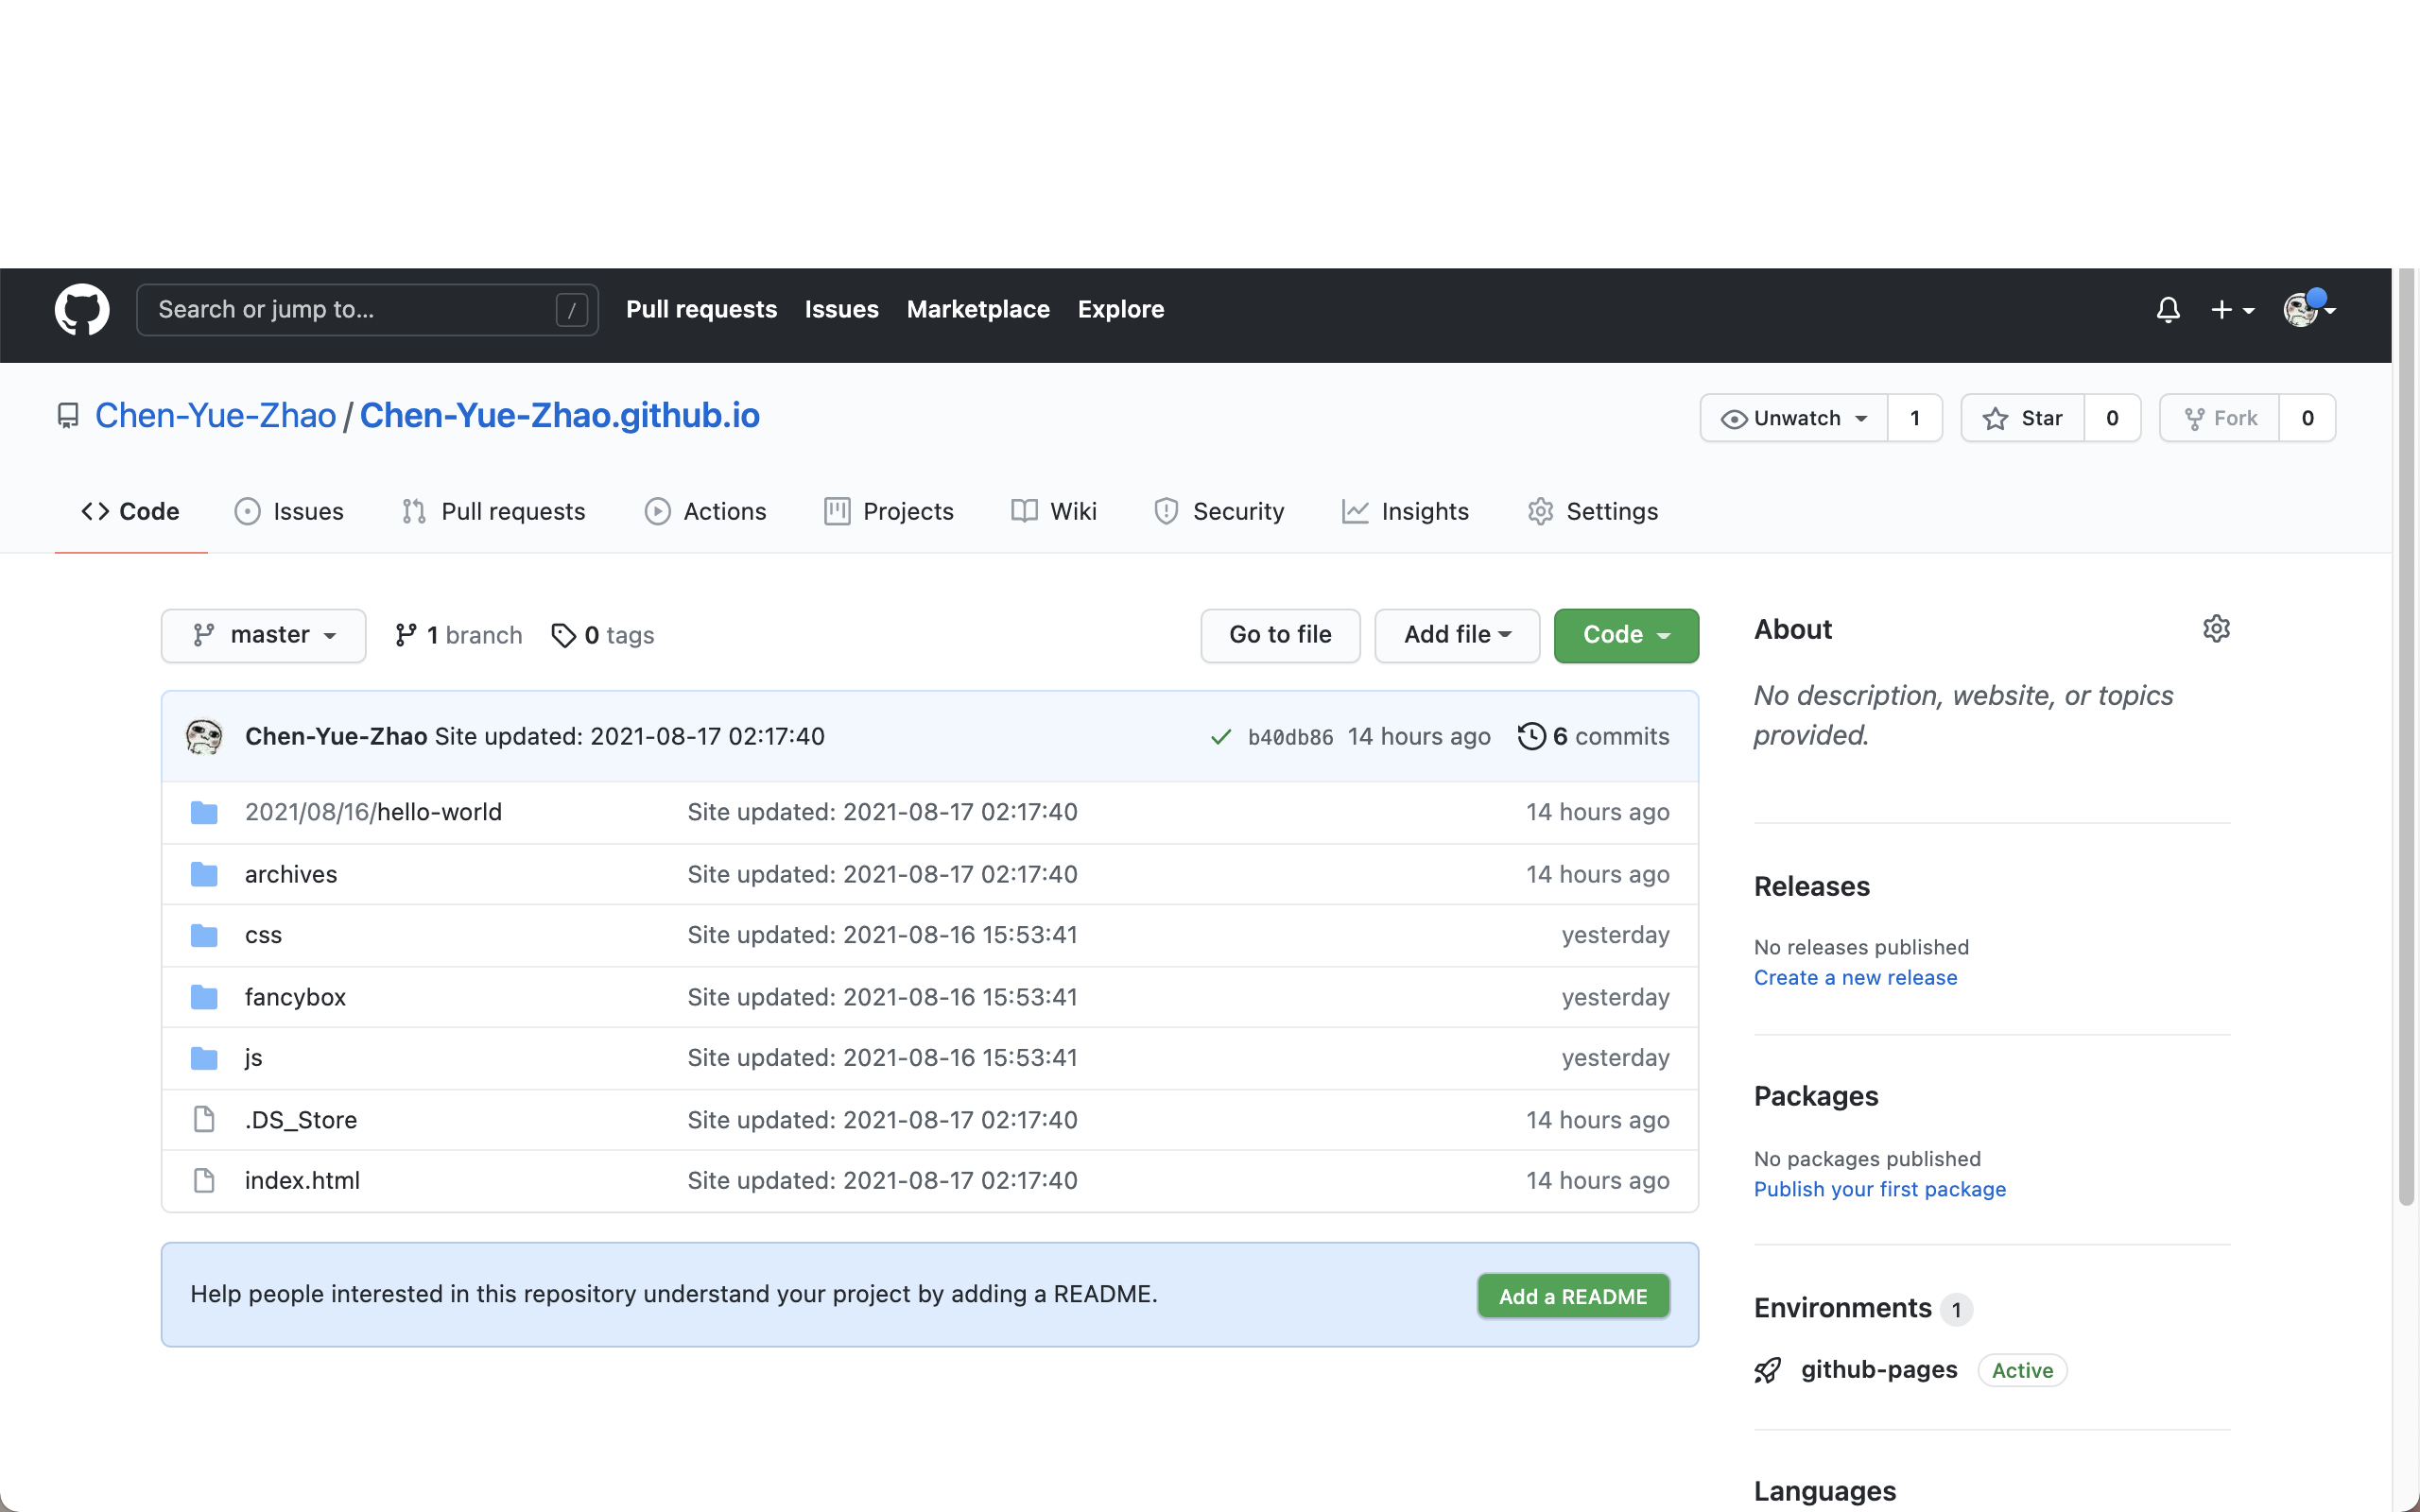Open the js folder

254,1058
